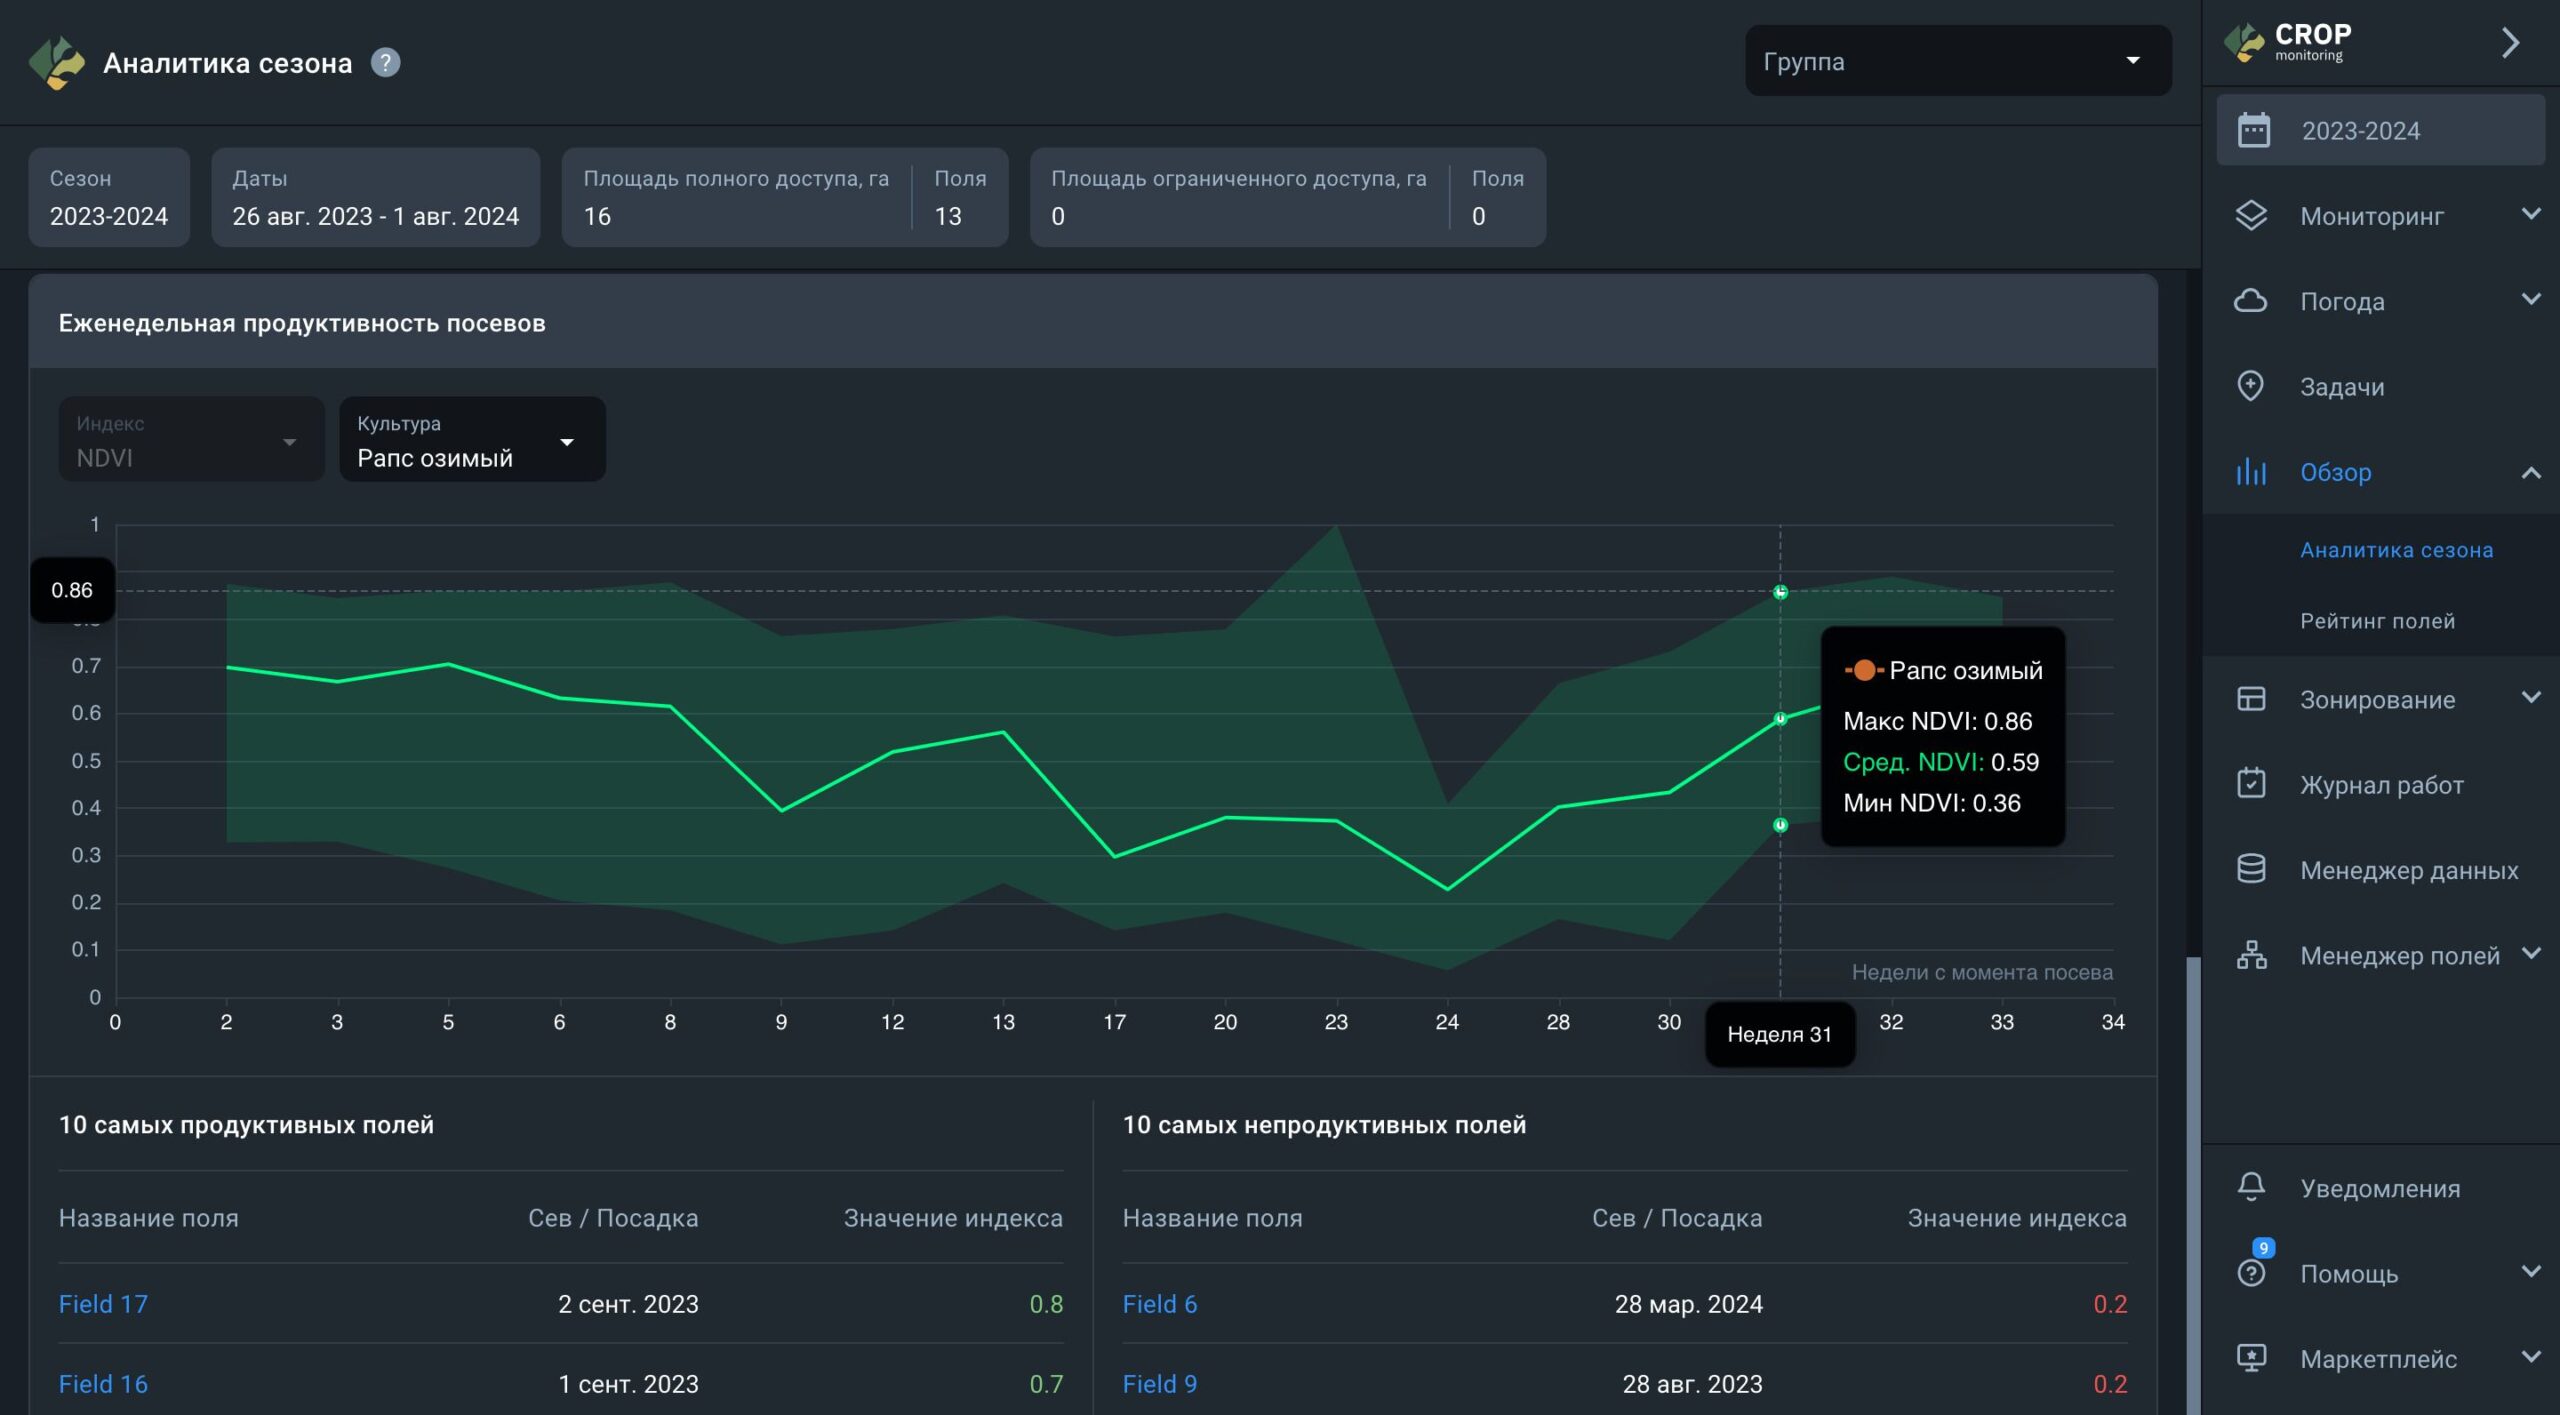
Task: Click the Погода cloud icon
Action: coord(2250,301)
